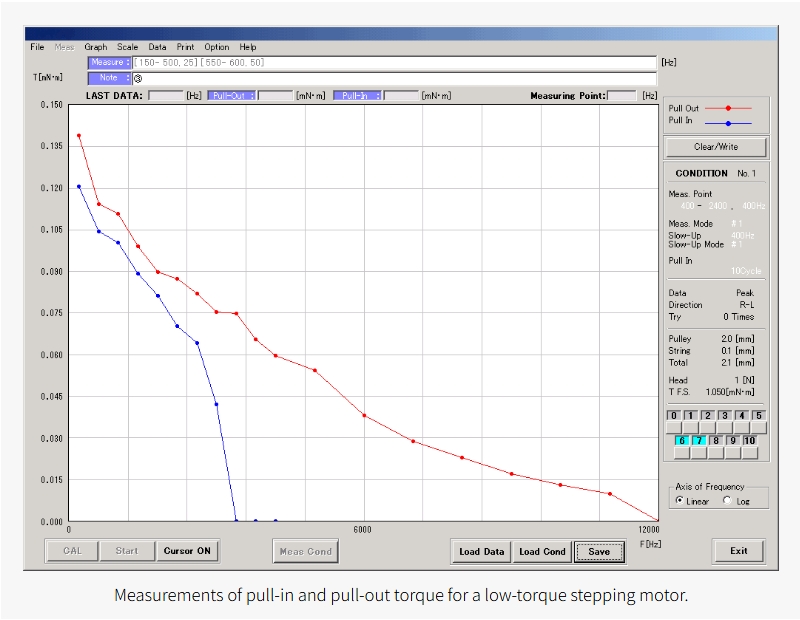
Task: Click the blank button beneath number 3
Action: tap(724, 428)
